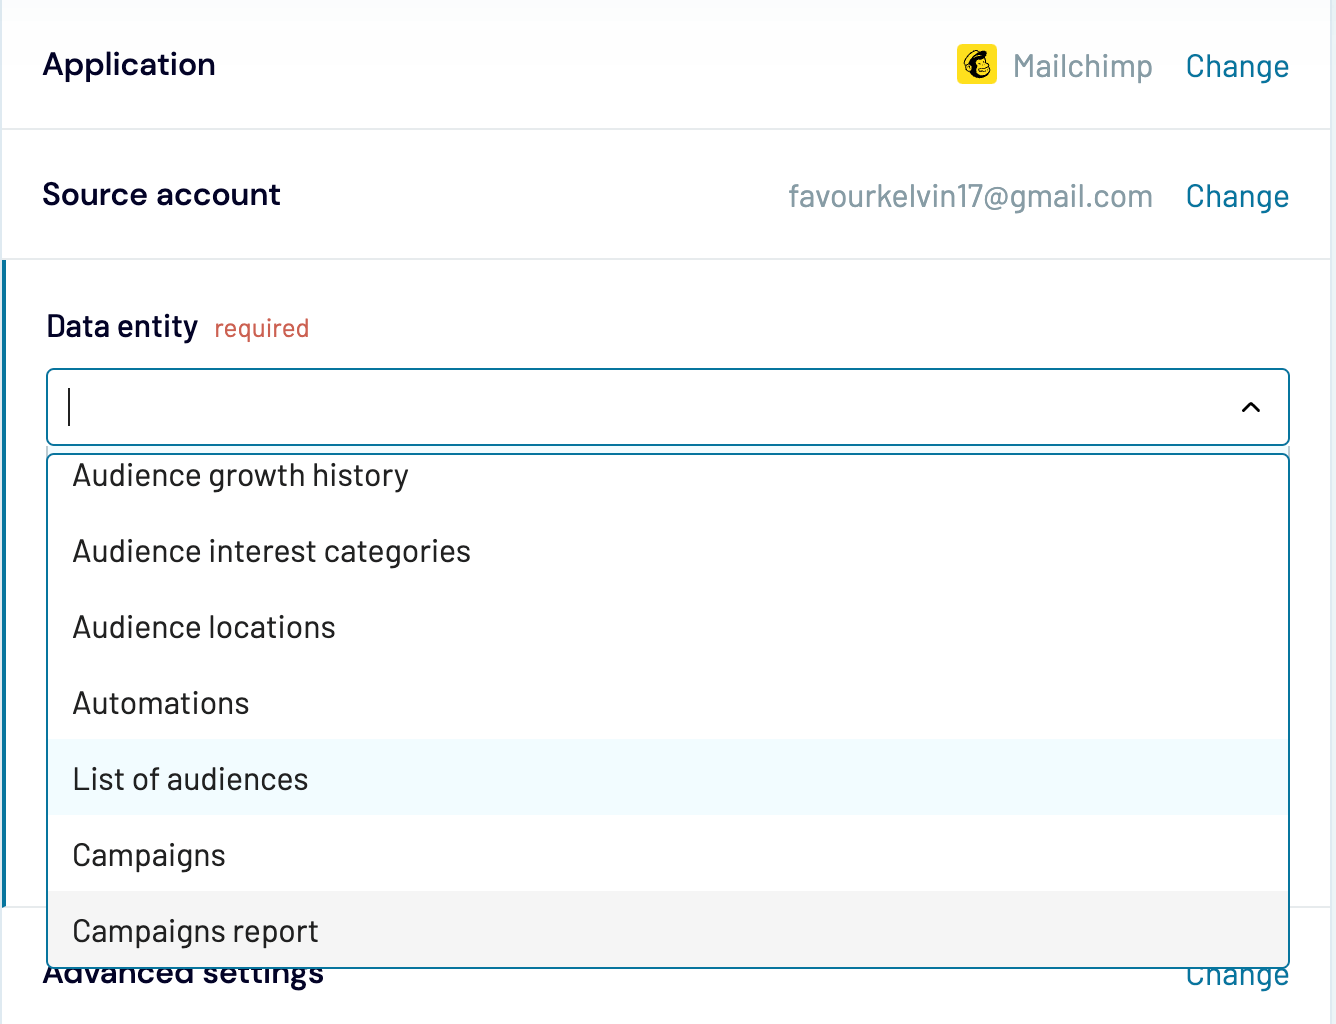Click the red "required" indicator

[261, 328]
